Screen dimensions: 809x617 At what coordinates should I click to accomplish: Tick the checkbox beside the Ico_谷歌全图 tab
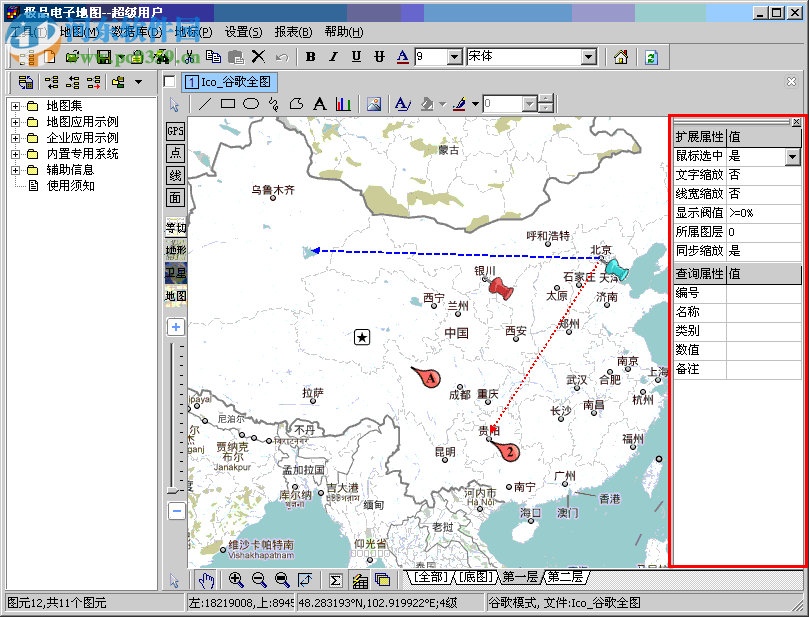click(x=170, y=82)
